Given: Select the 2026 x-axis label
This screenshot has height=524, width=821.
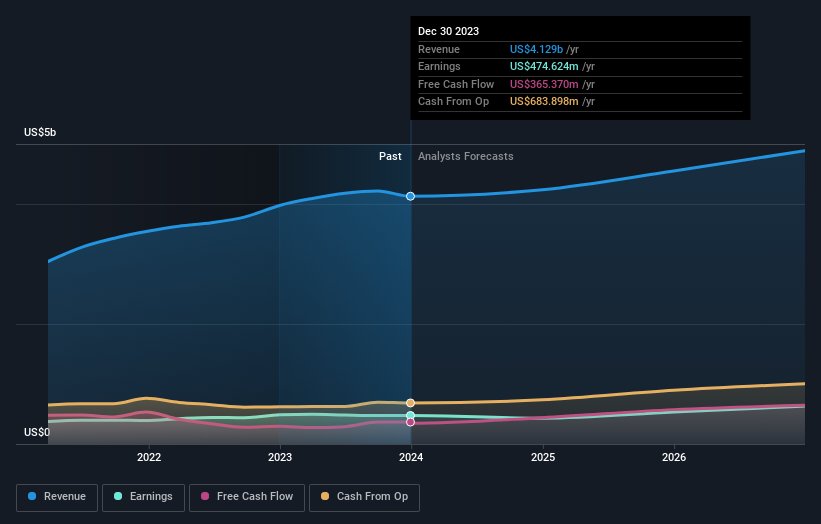Looking at the screenshot, I should (674, 457).
